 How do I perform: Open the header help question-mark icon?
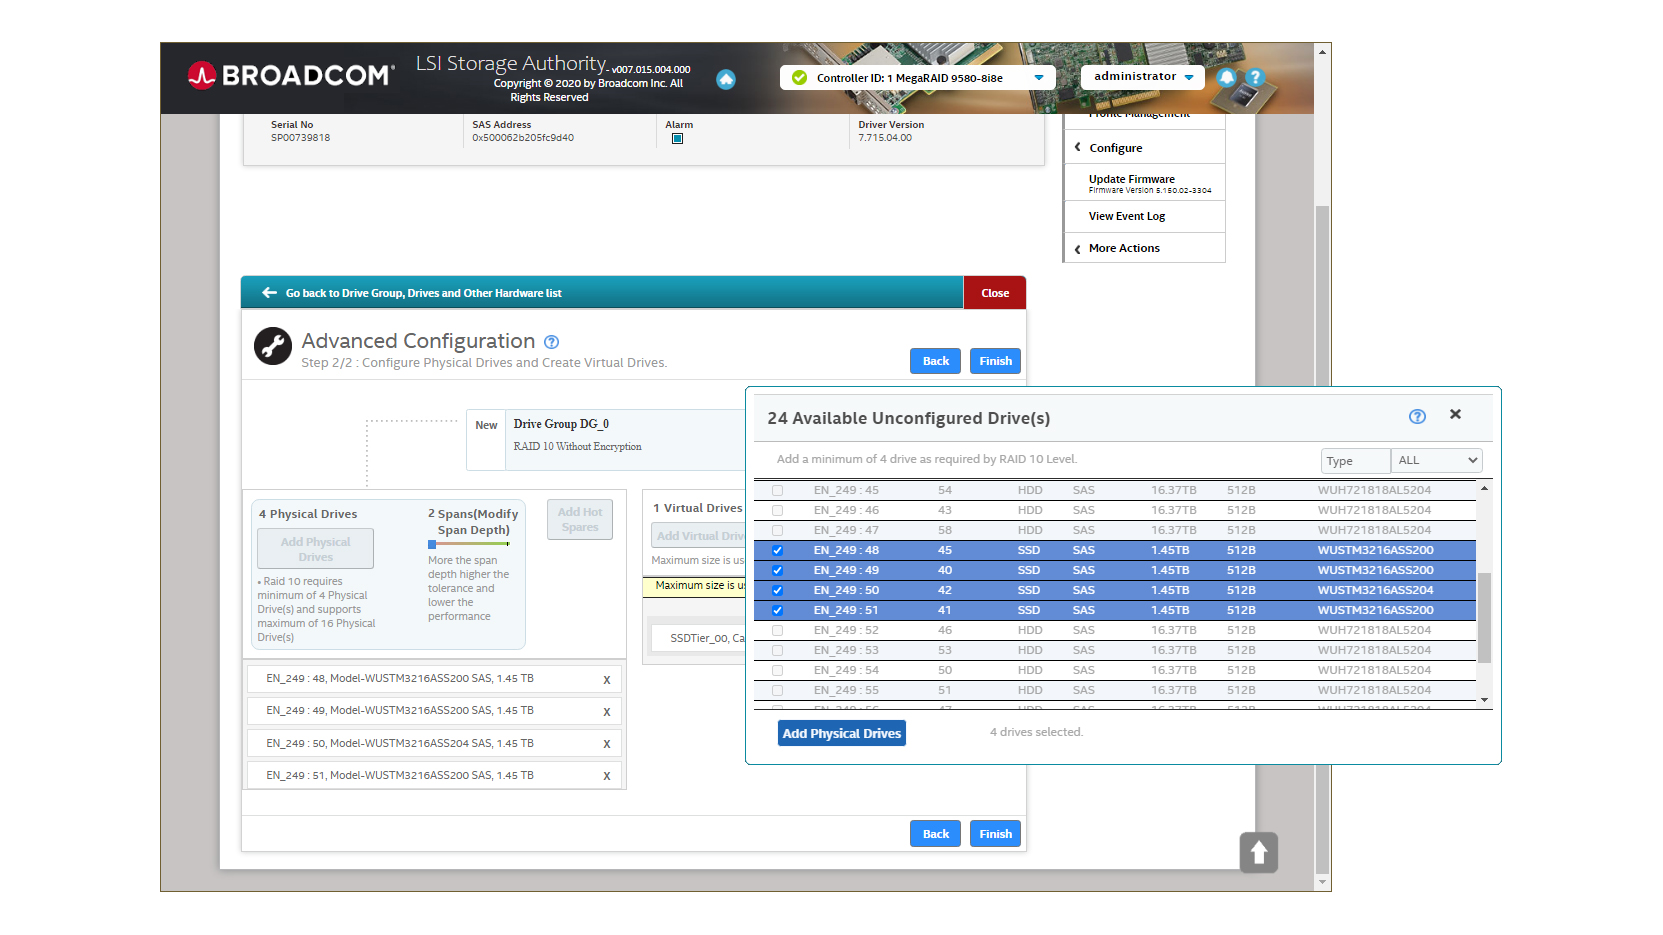tap(1255, 77)
